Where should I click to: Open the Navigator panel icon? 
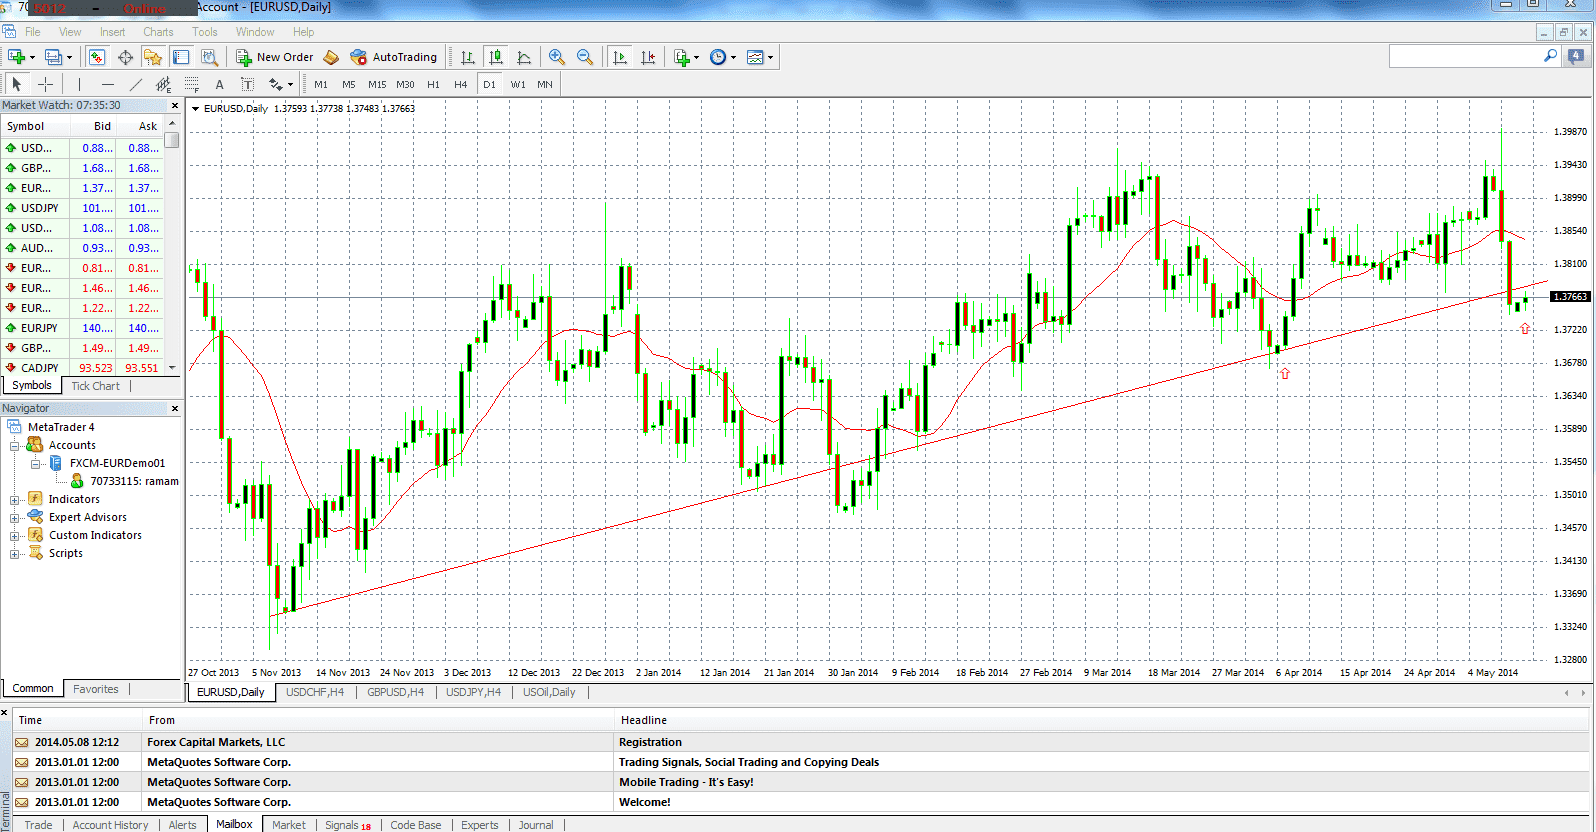pos(153,57)
